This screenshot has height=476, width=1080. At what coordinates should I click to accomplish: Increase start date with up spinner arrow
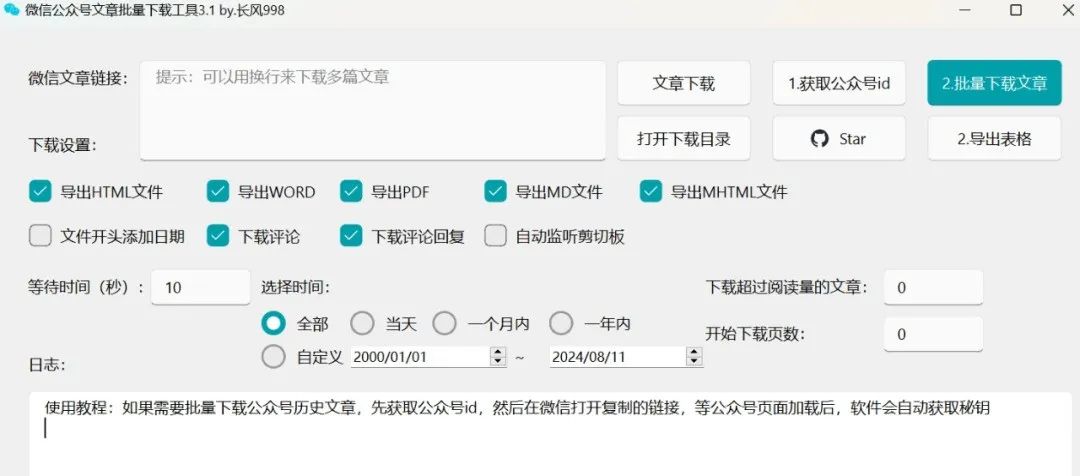pos(498,352)
